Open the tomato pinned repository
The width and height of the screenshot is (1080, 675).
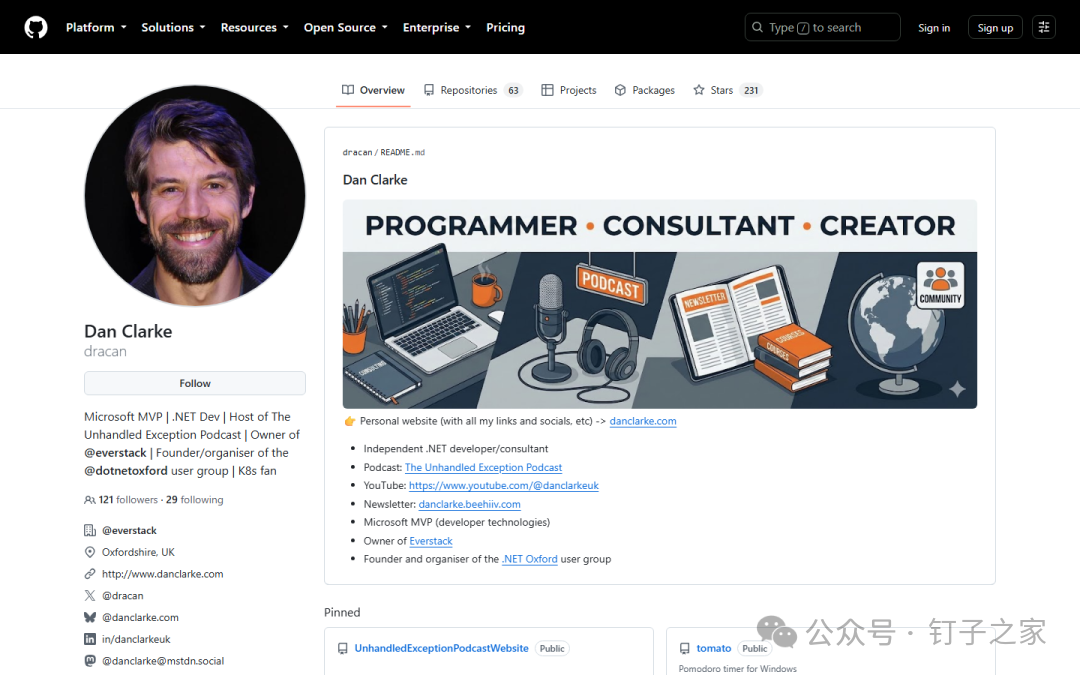714,648
